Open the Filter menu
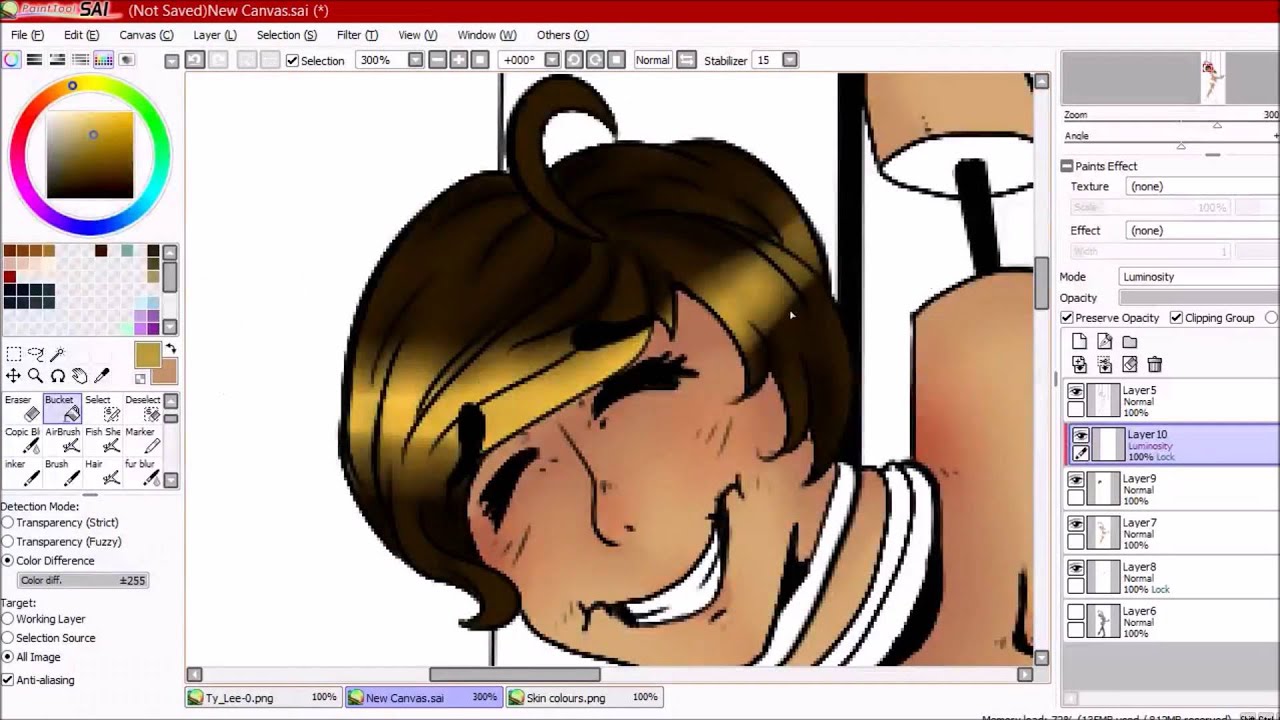This screenshot has height=720, width=1280. pyautogui.click(x=357, y=35)
